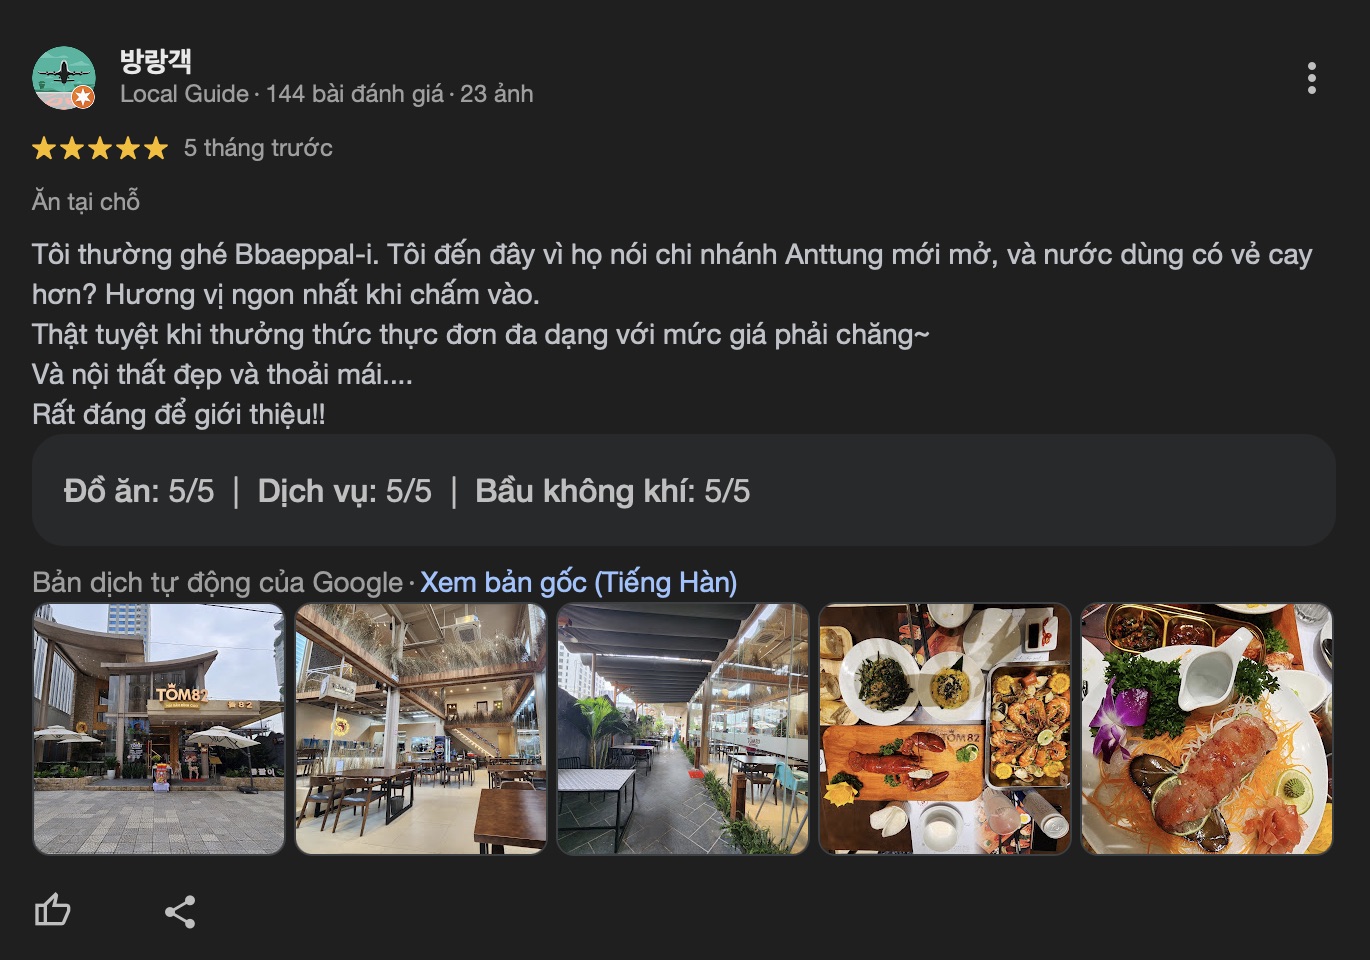
Task: View original via Xem bản gốc (Tiếng Hàn)
Action: [578, 582]
